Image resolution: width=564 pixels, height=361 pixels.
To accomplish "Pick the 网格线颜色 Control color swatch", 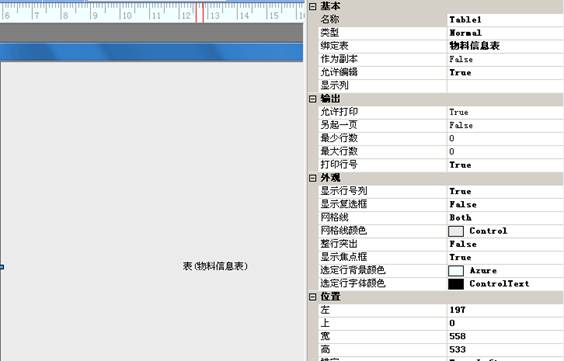I will click(456, 231).
